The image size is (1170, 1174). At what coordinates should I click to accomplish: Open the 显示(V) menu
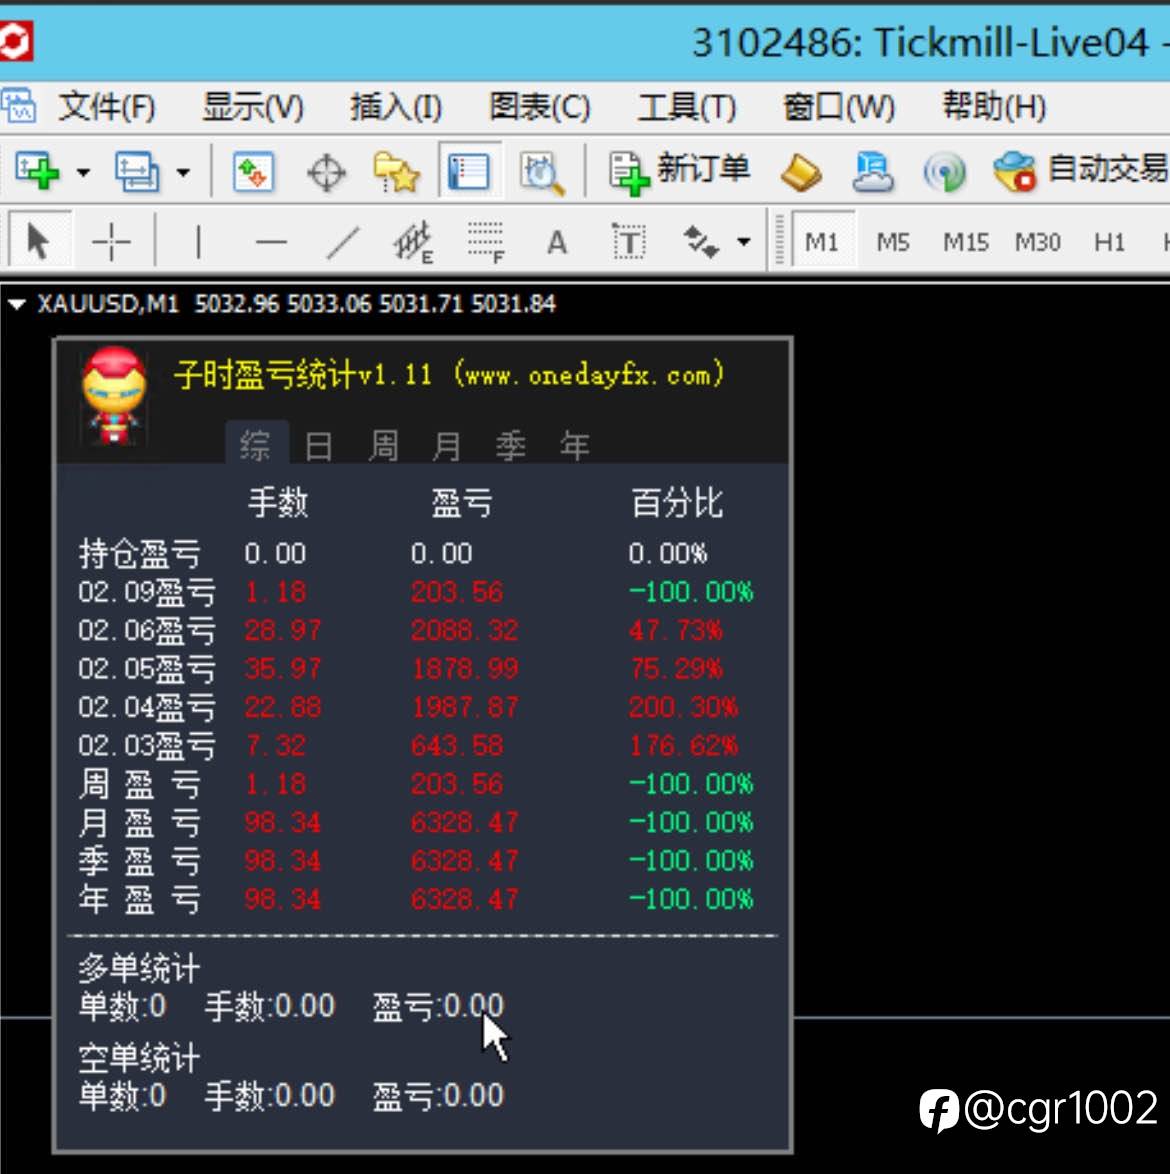(253, 106)
